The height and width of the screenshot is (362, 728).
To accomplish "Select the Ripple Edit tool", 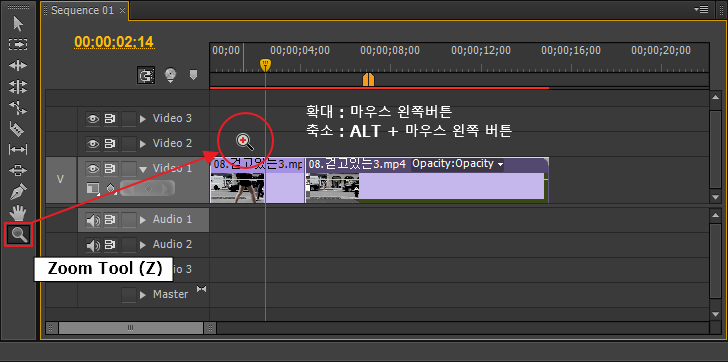I will click(18, 65).
